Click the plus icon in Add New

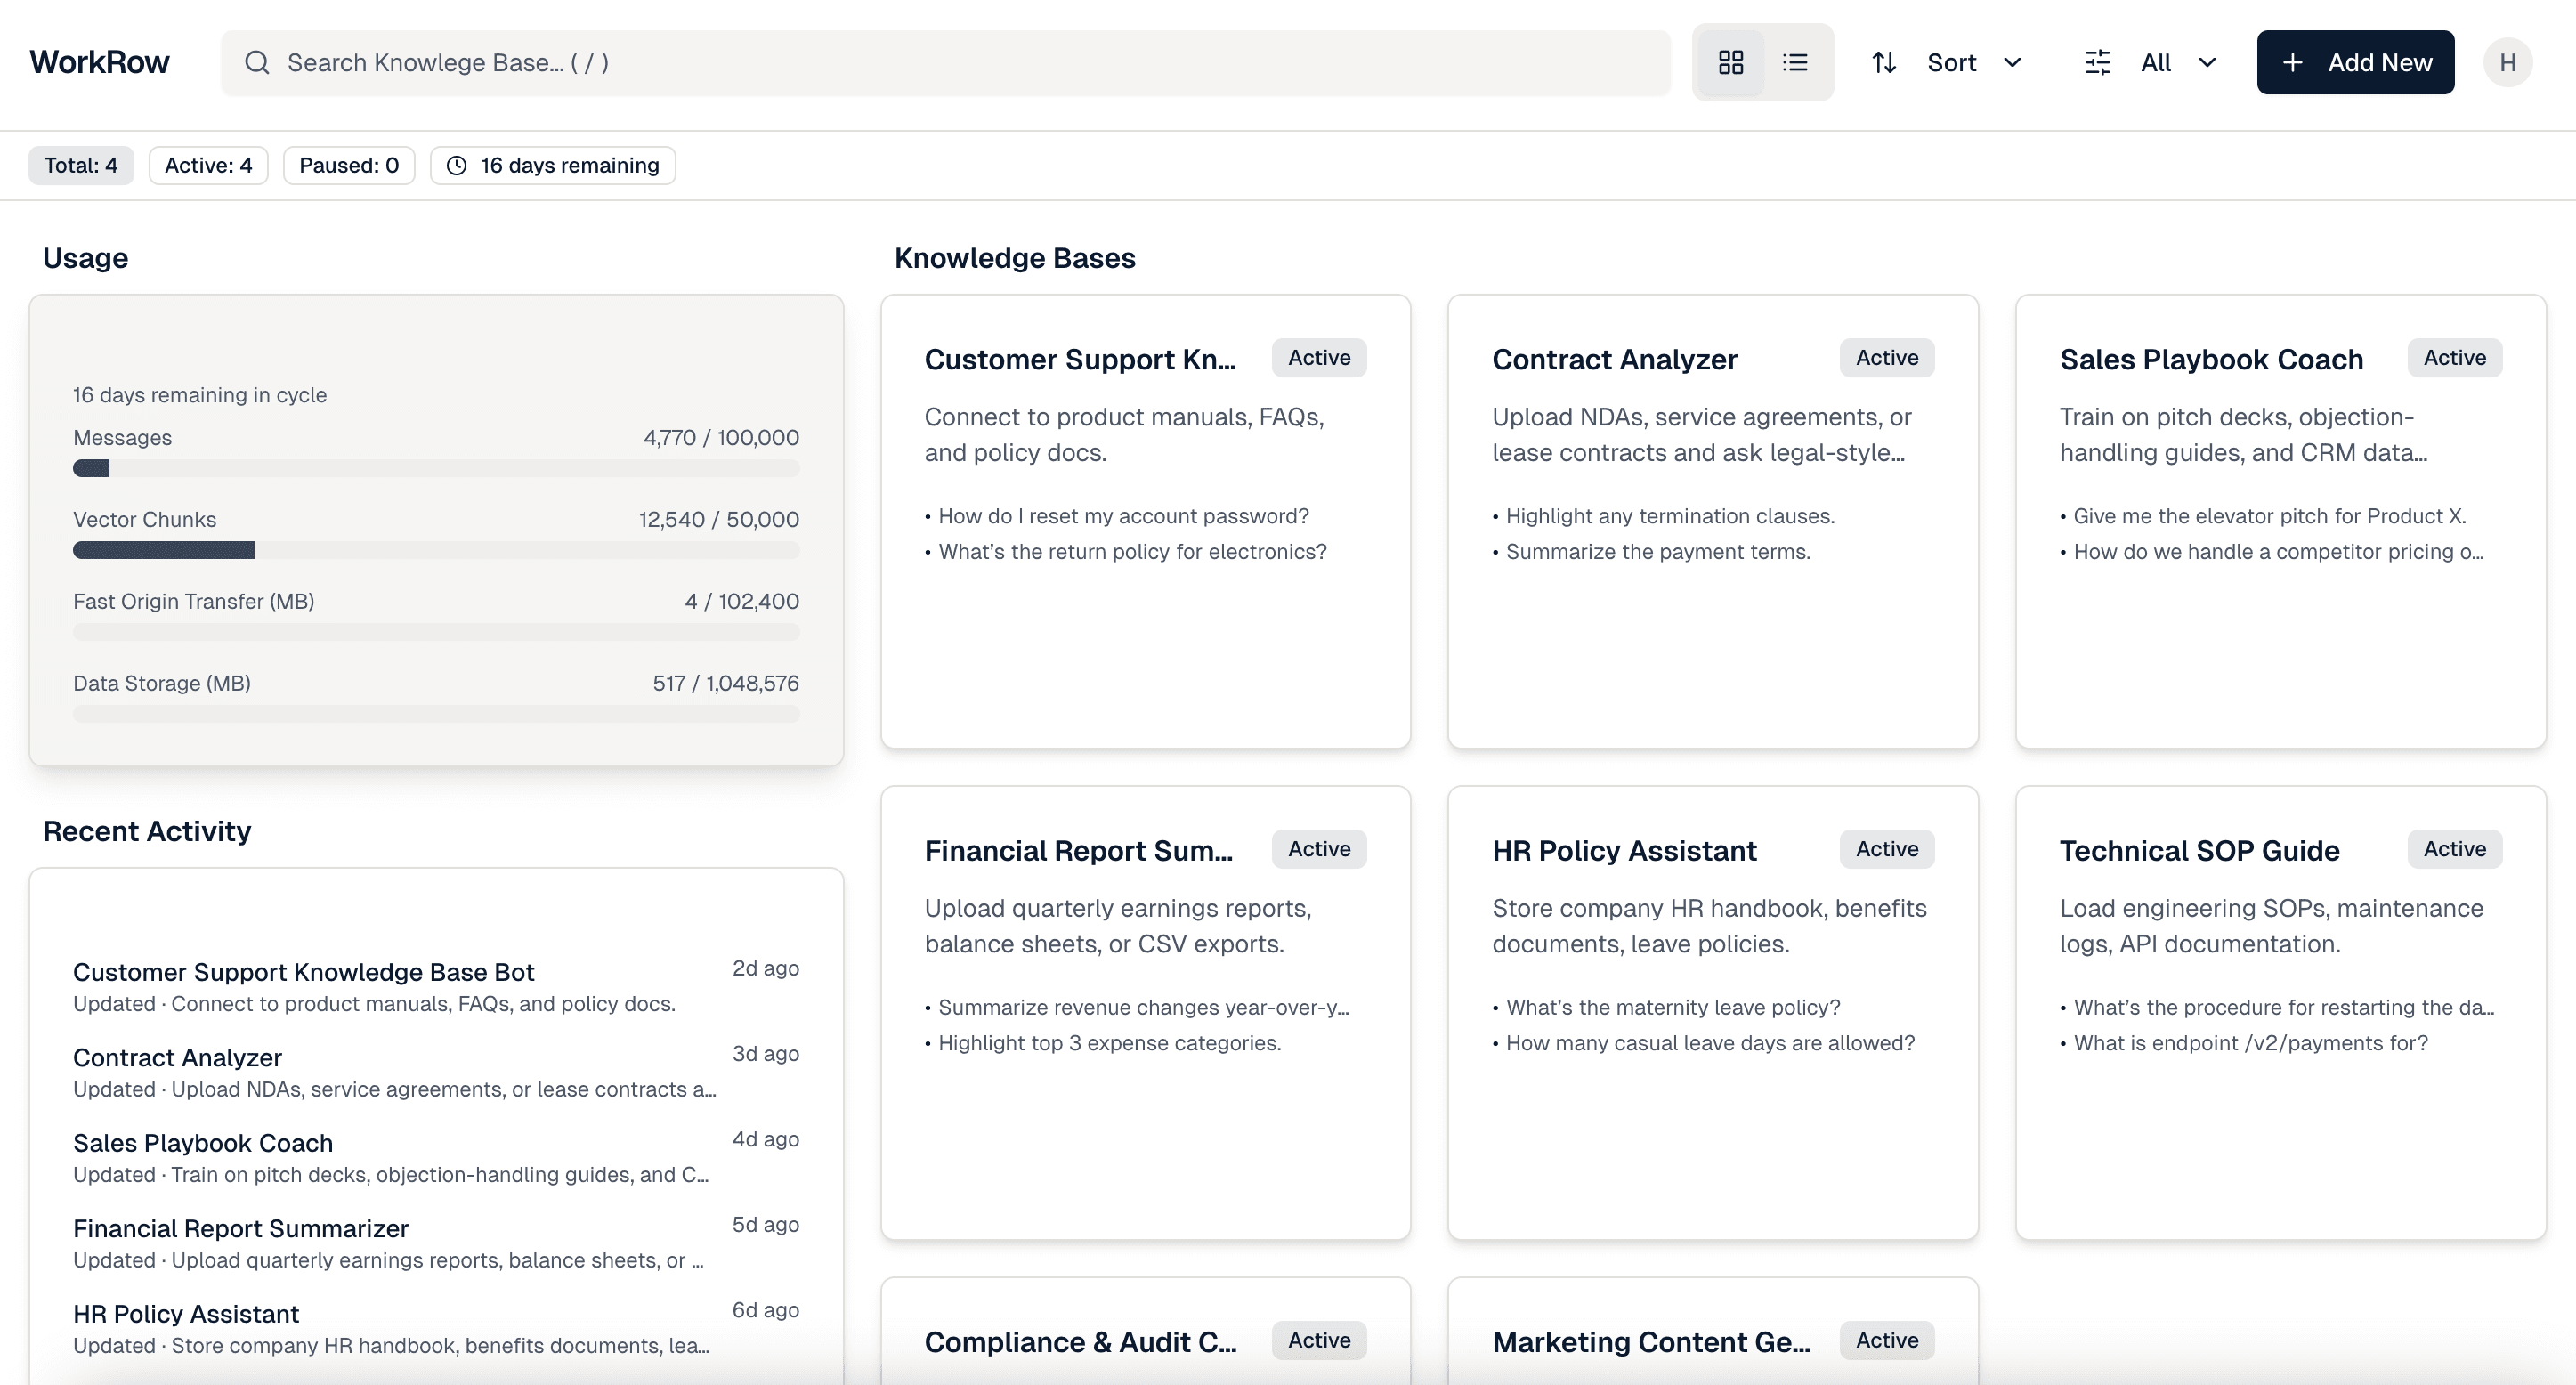point(2292,62)
